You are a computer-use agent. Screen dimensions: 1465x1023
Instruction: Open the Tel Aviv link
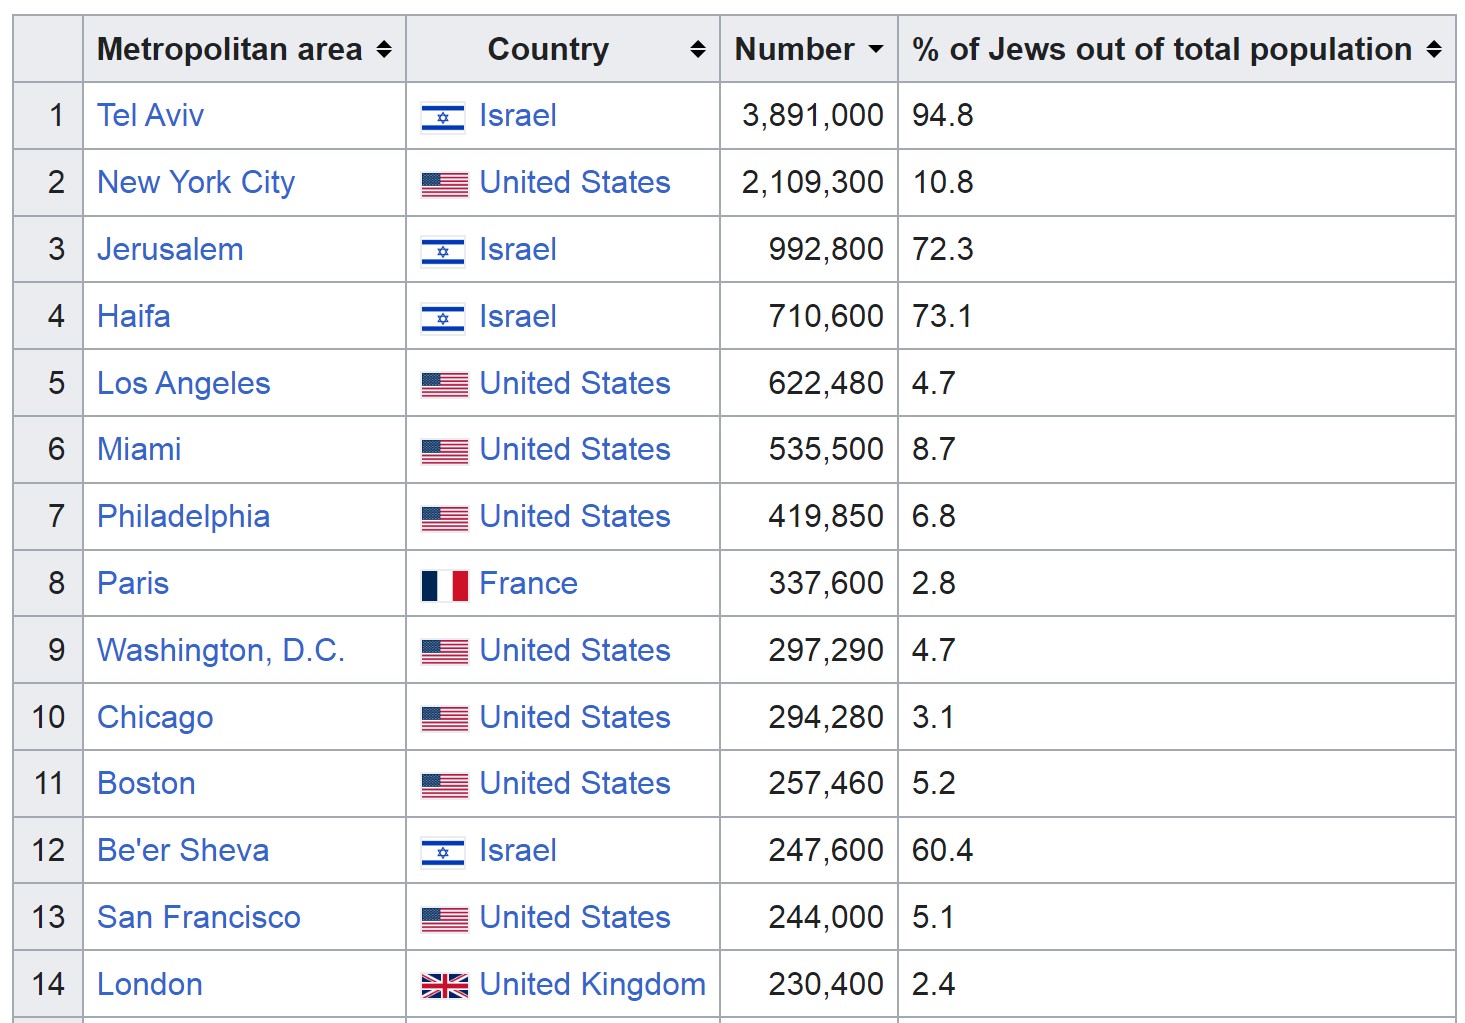tap(150, 115)
